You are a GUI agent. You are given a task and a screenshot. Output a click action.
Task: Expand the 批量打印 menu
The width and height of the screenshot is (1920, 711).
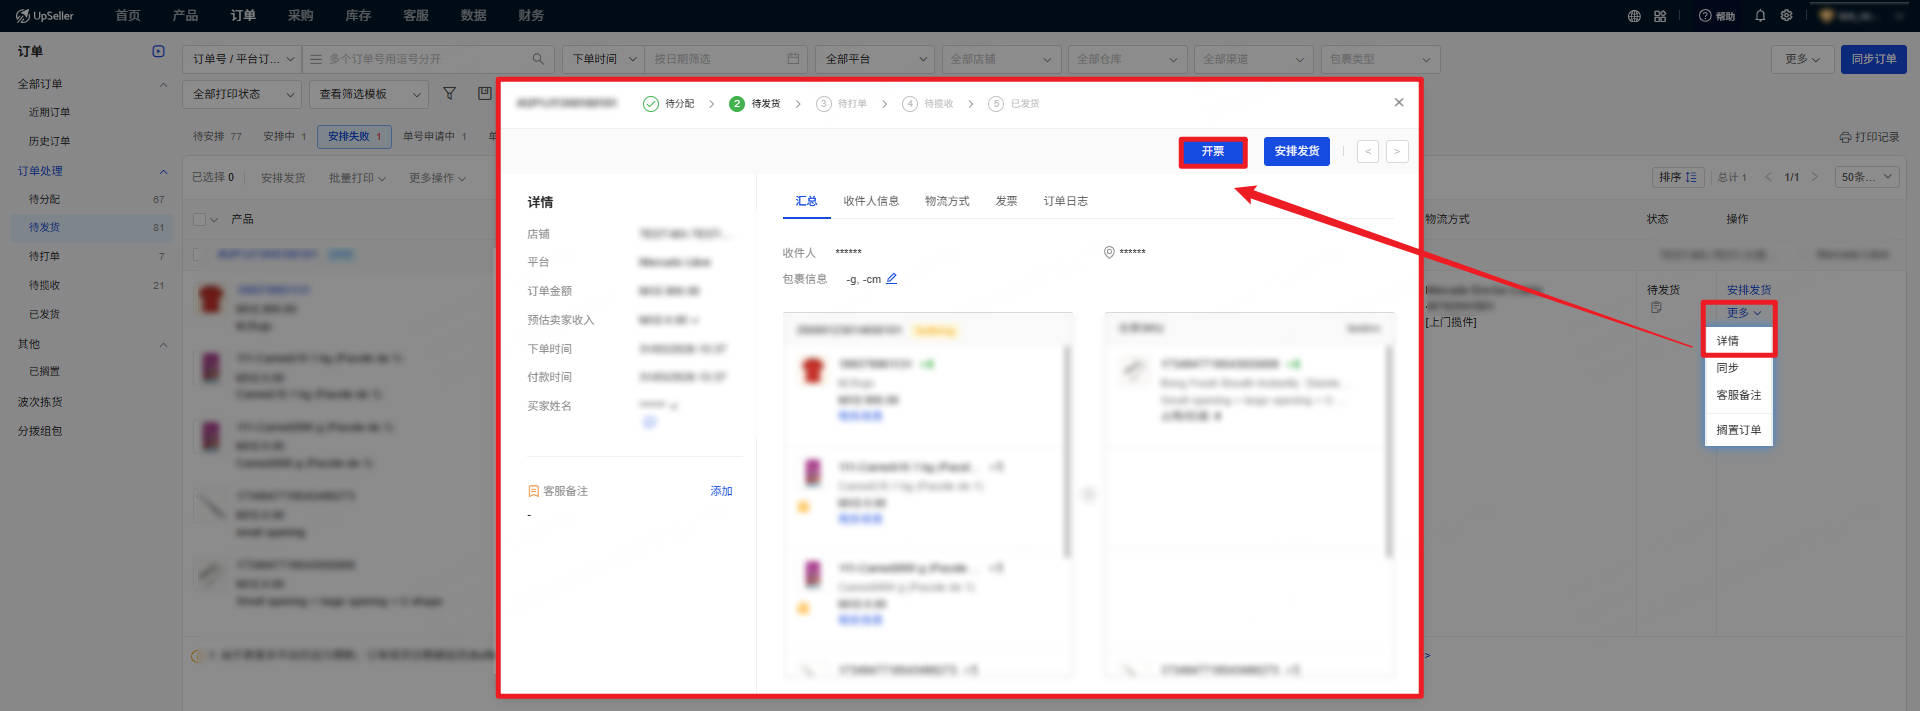[x=357, y=178]
